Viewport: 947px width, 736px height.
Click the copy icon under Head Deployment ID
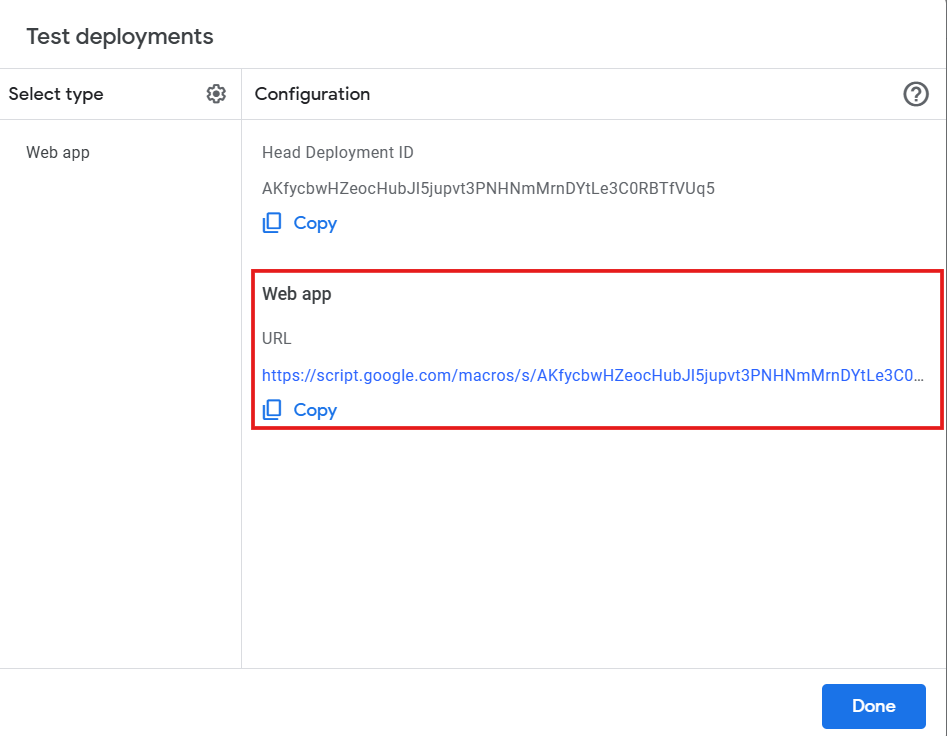pyautogui.click(x=272, y=223)
